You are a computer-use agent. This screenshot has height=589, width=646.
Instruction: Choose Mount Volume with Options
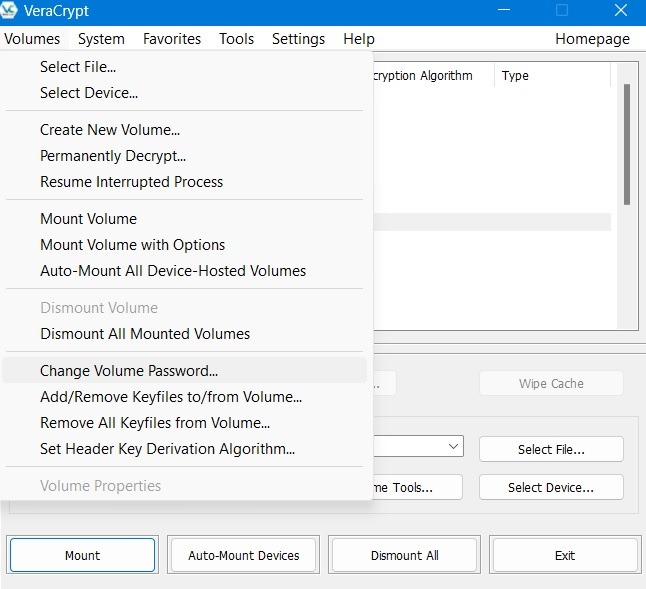pyautogui.click(x=184, y=245)
